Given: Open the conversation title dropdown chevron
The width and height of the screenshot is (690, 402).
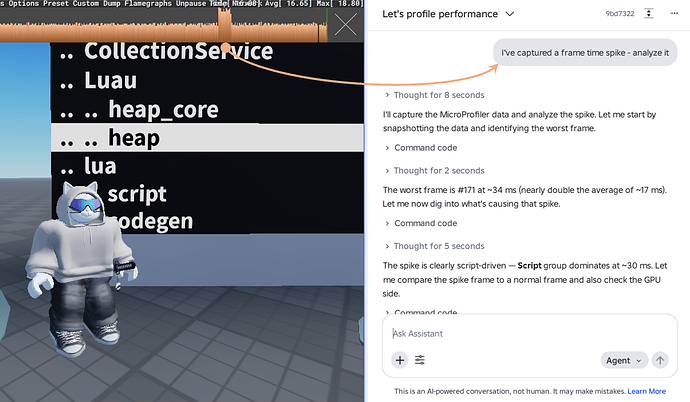Looking at the screenshot, I should [510, 14].
